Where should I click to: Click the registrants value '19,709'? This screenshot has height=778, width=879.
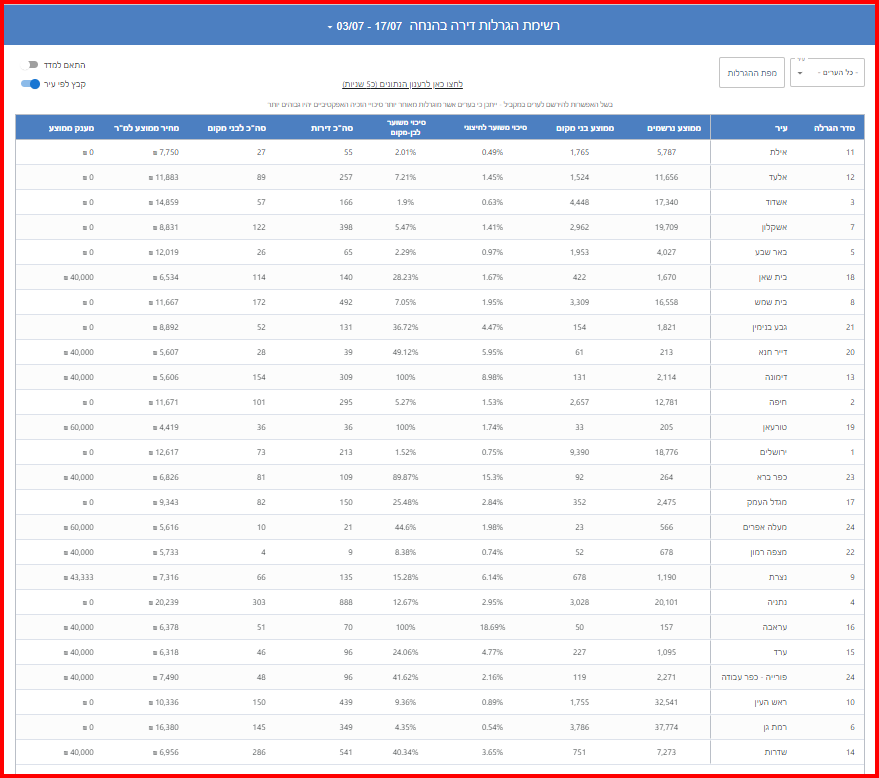click(x=667, y=228)
